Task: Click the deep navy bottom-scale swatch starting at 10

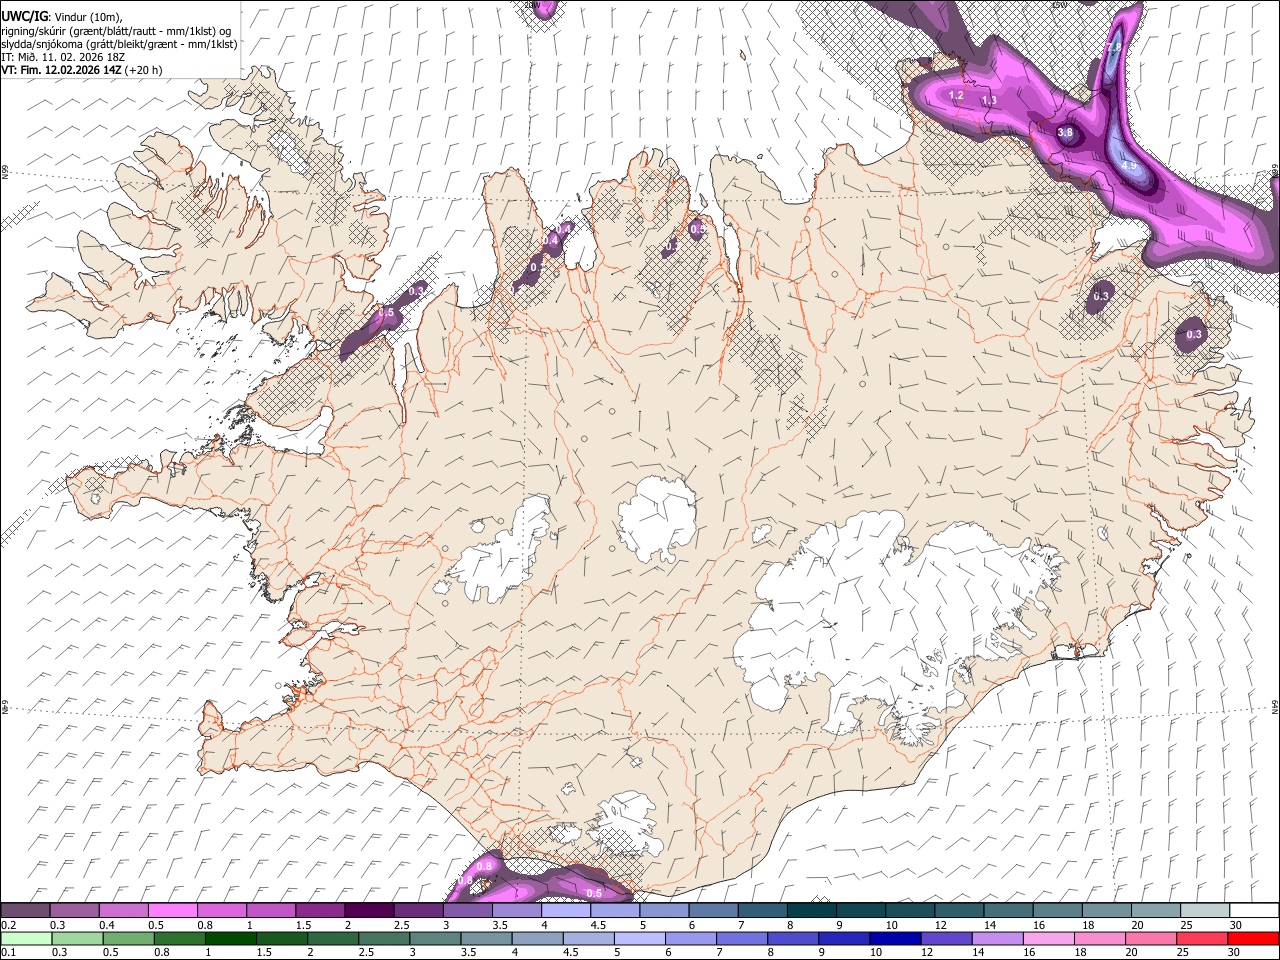Action: coord(894,938)
